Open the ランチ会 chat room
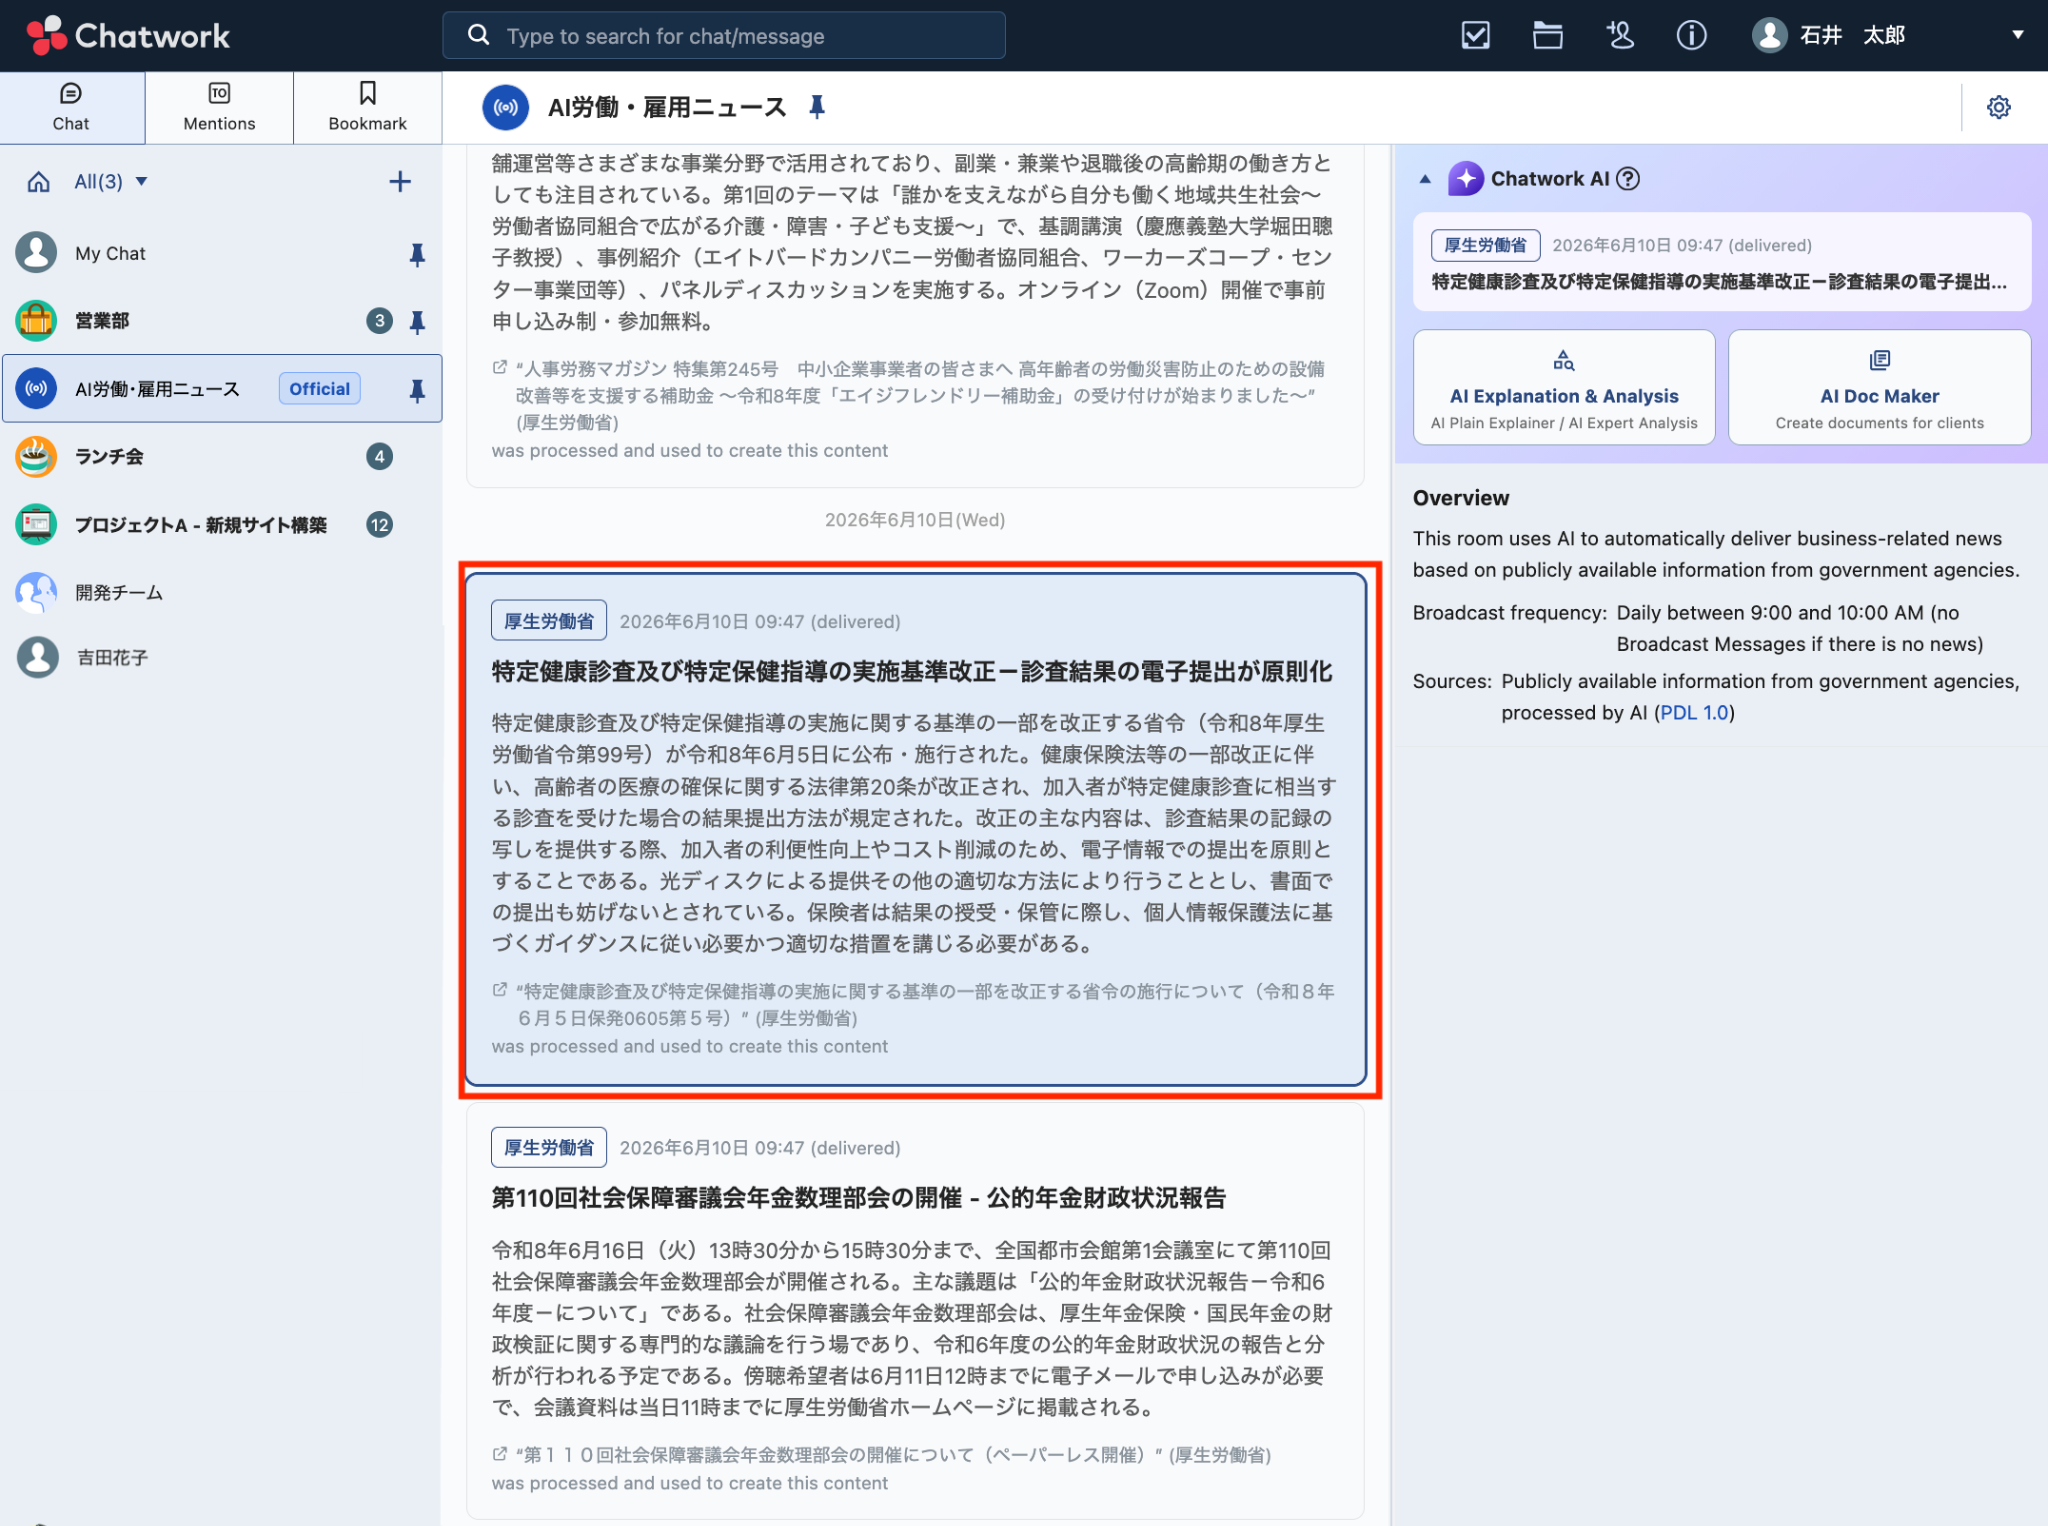2048x1526 pixels. 220,457
